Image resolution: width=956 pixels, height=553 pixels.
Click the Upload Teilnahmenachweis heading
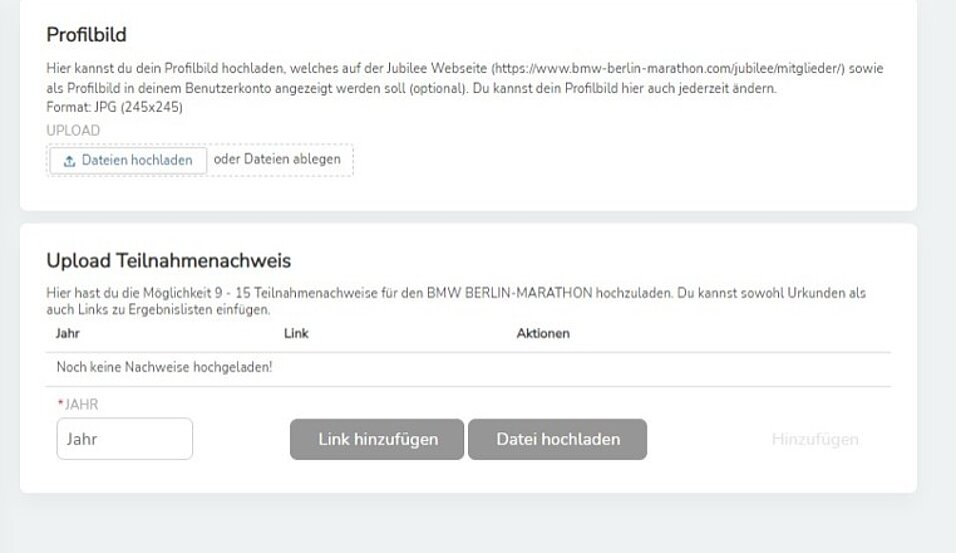click(x=169, y=260)
